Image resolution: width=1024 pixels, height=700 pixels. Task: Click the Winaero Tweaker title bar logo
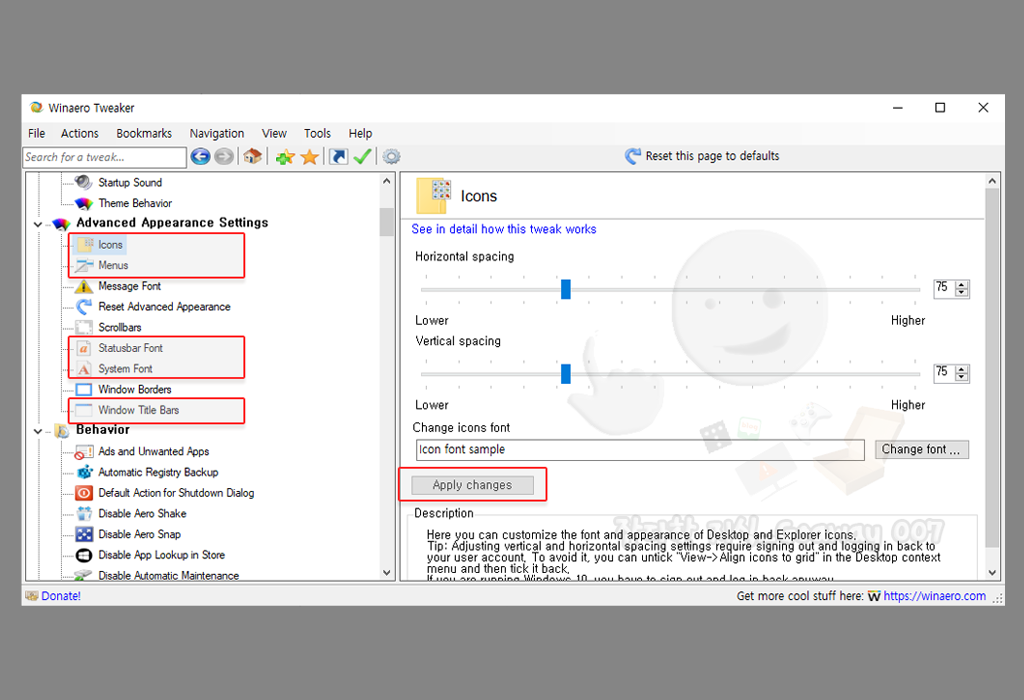36,108
